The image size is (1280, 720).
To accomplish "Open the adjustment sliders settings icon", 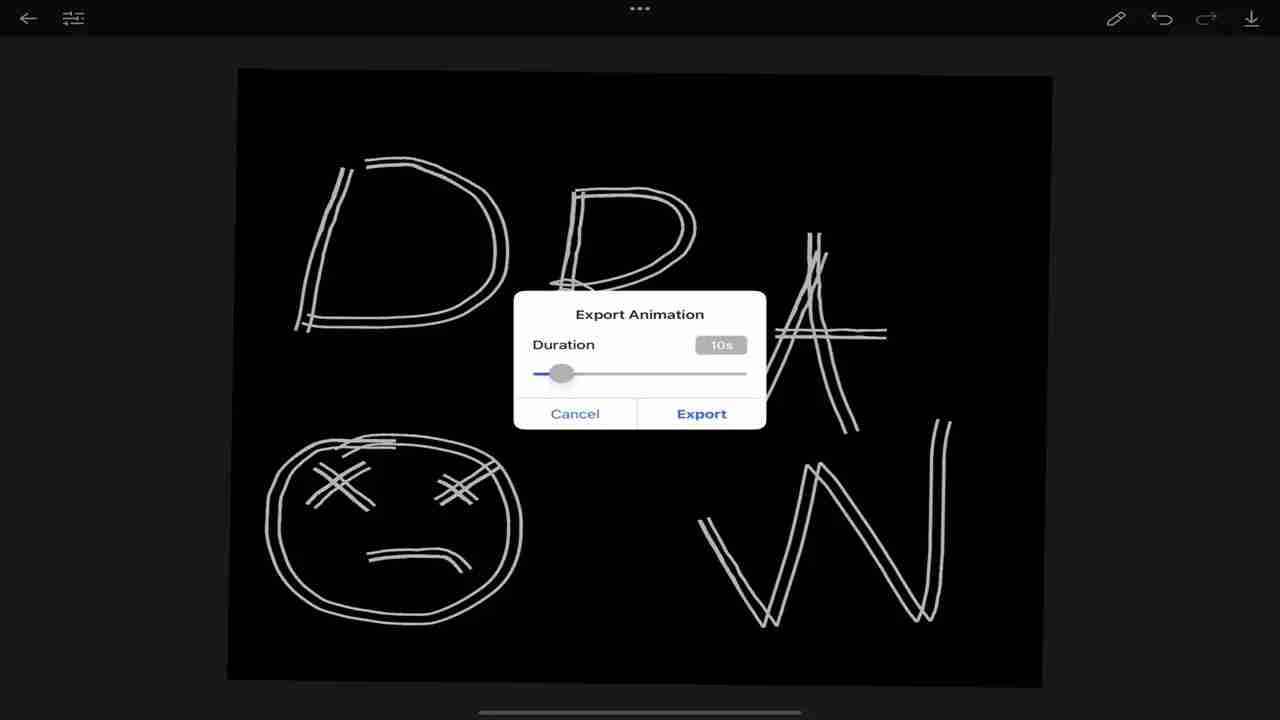I will 73,18.
